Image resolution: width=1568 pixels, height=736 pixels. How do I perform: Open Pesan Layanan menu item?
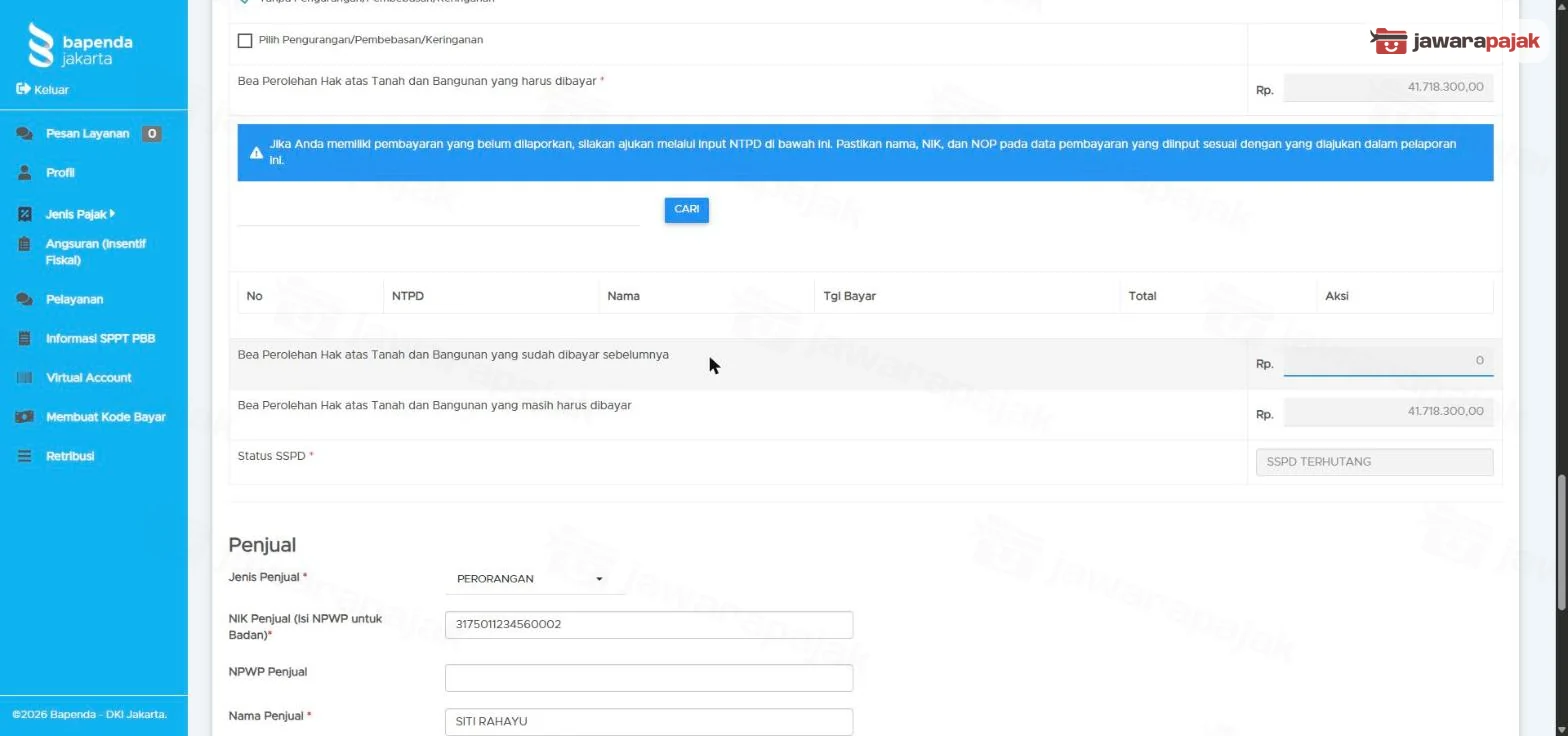click(87, 134)
